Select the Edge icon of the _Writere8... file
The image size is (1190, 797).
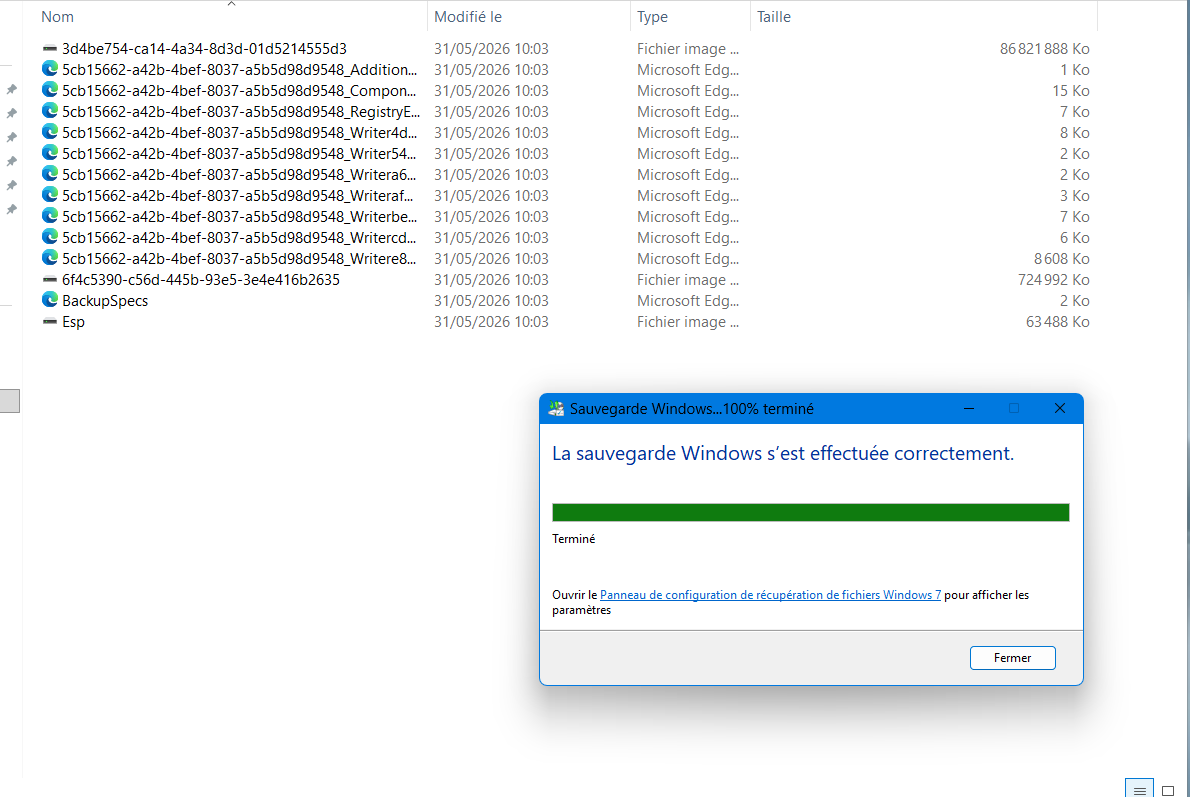(50, 258)
